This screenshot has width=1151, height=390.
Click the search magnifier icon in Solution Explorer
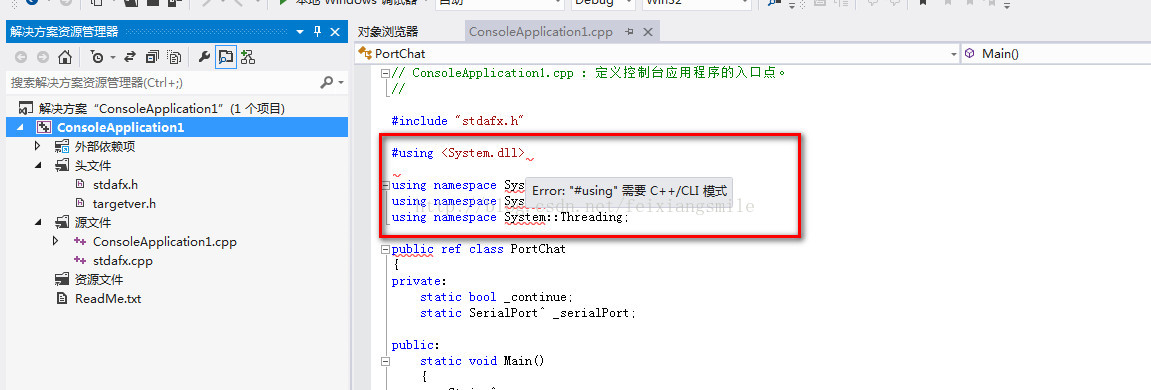point(327,83)
